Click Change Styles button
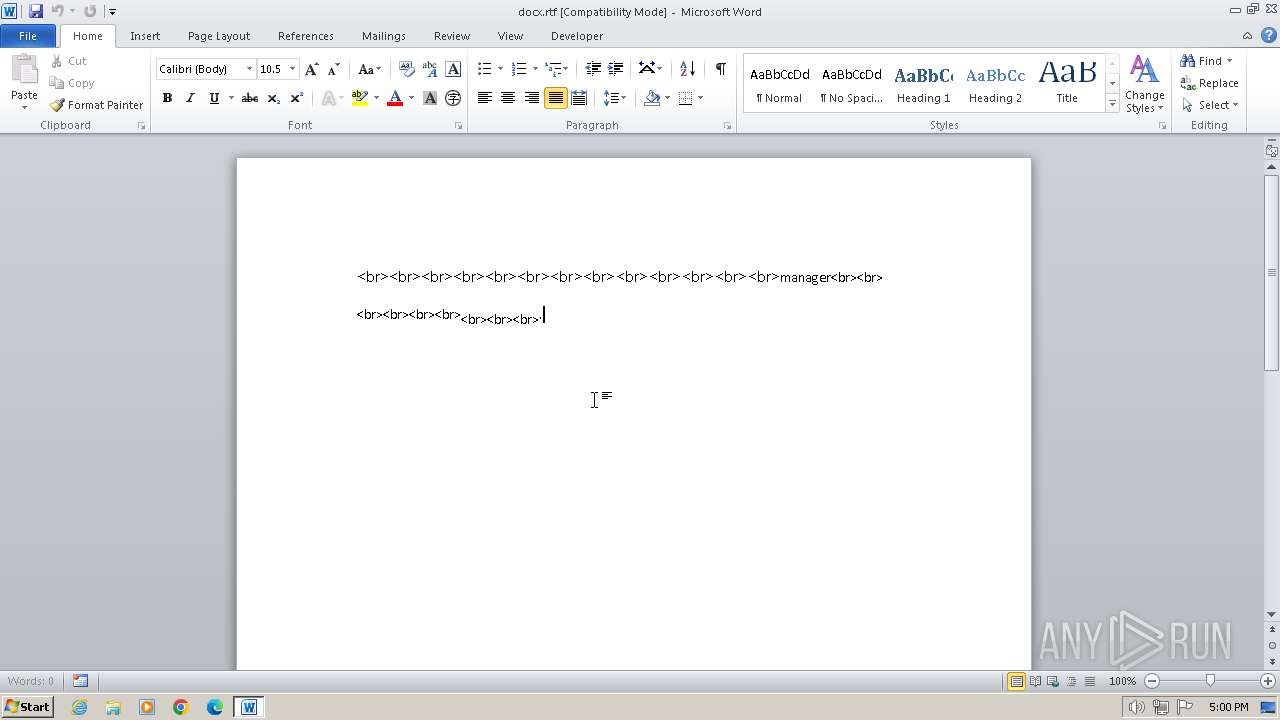Image resolution: width=1280 pixels, height=720 pixels. pyautogui.click(x=1144, y=84)
